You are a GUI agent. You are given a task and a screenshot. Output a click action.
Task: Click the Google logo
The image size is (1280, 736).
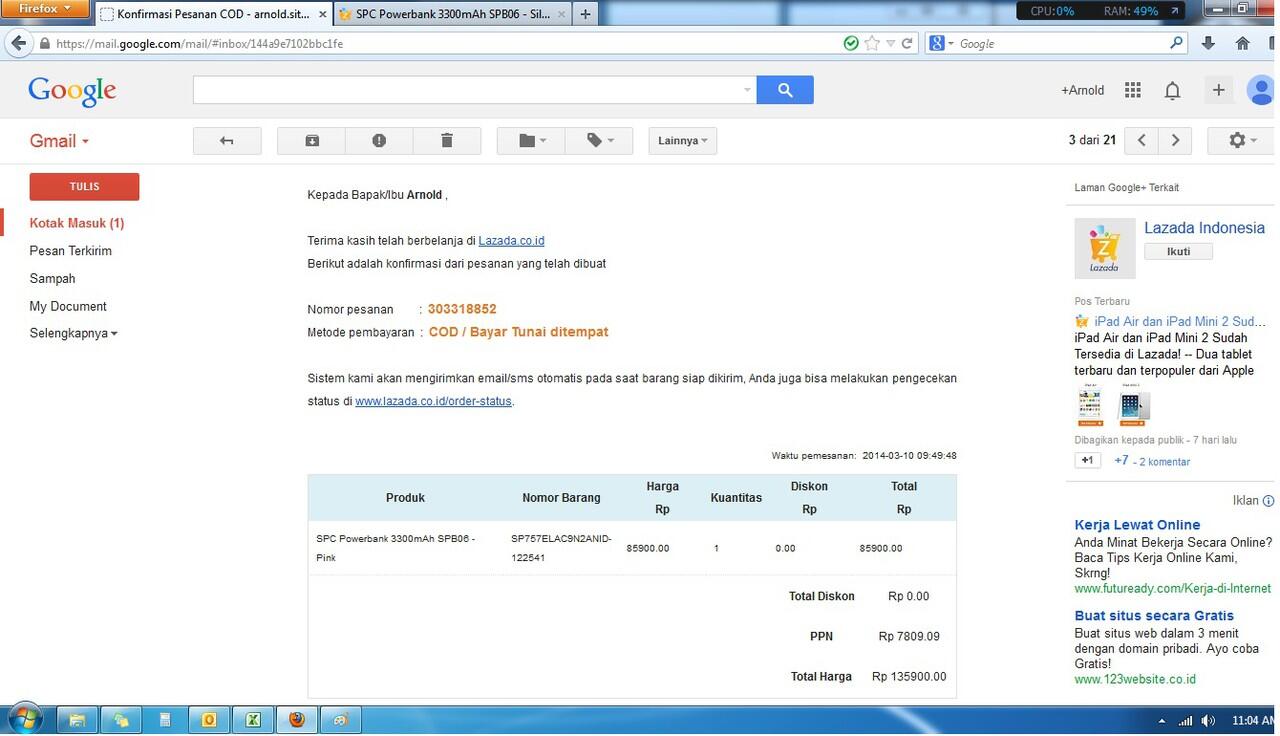point(72,91)
